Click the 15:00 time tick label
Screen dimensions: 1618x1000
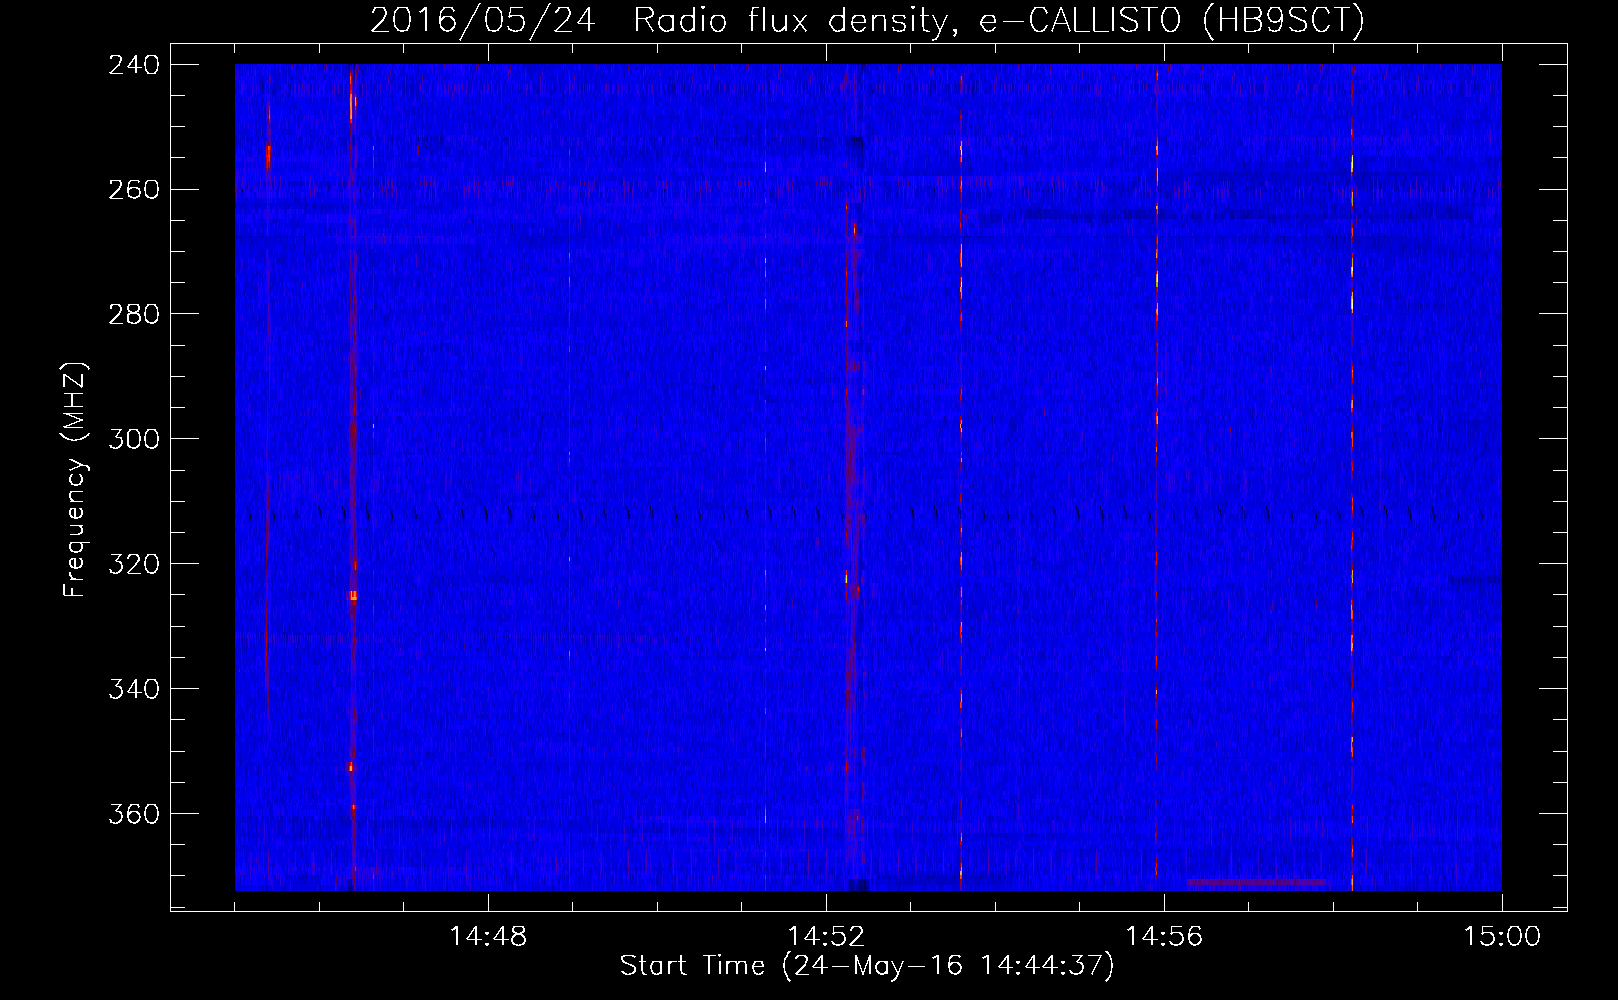pyautogui.click(x=1502, y=937)
